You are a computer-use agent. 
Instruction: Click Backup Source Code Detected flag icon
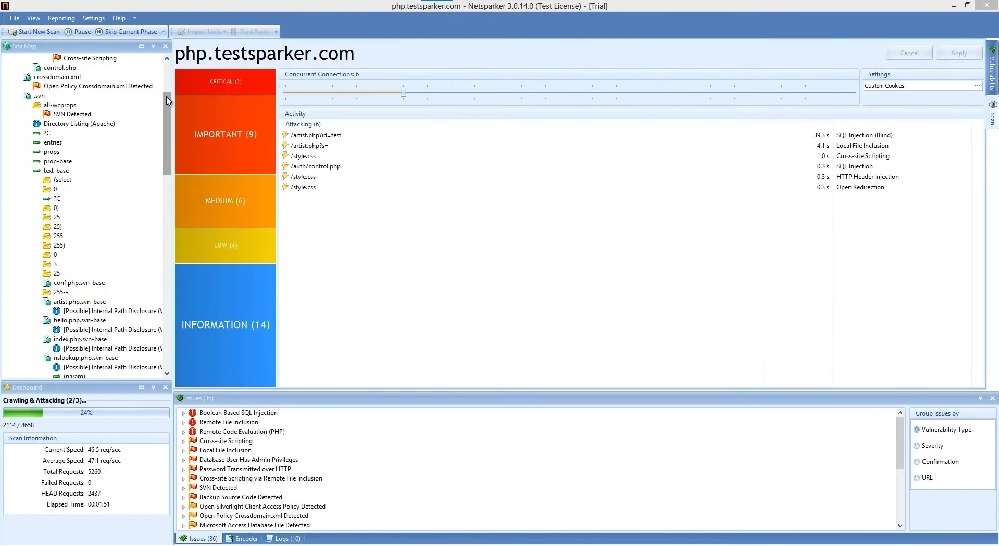point(193,497)
